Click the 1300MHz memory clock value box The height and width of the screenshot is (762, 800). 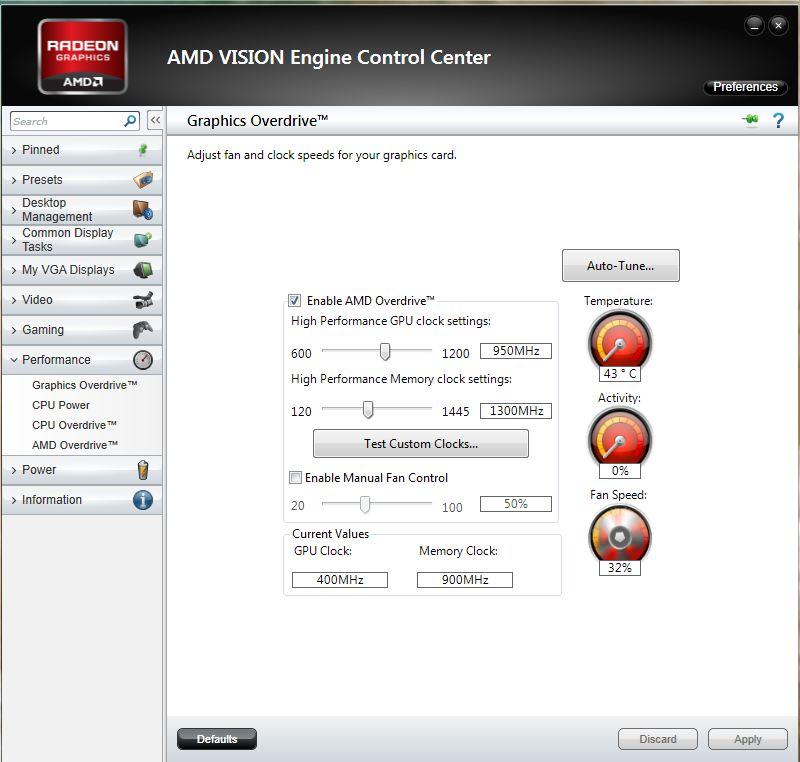point(516,411)
